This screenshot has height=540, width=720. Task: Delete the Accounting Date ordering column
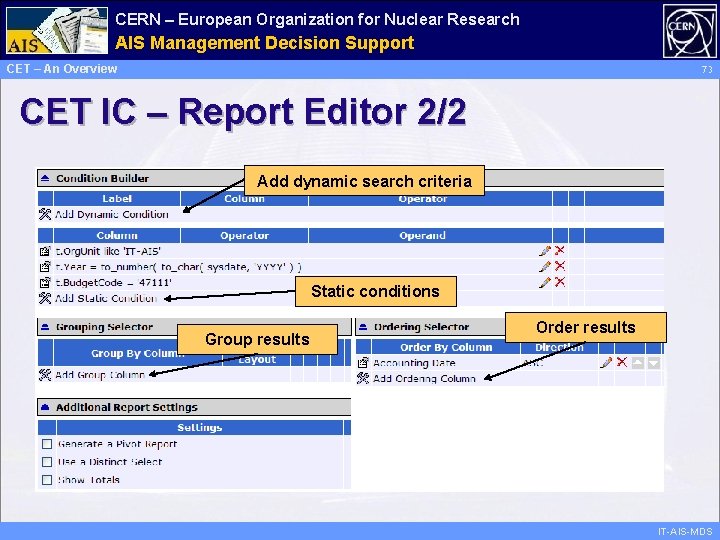(x=622, y=362)
